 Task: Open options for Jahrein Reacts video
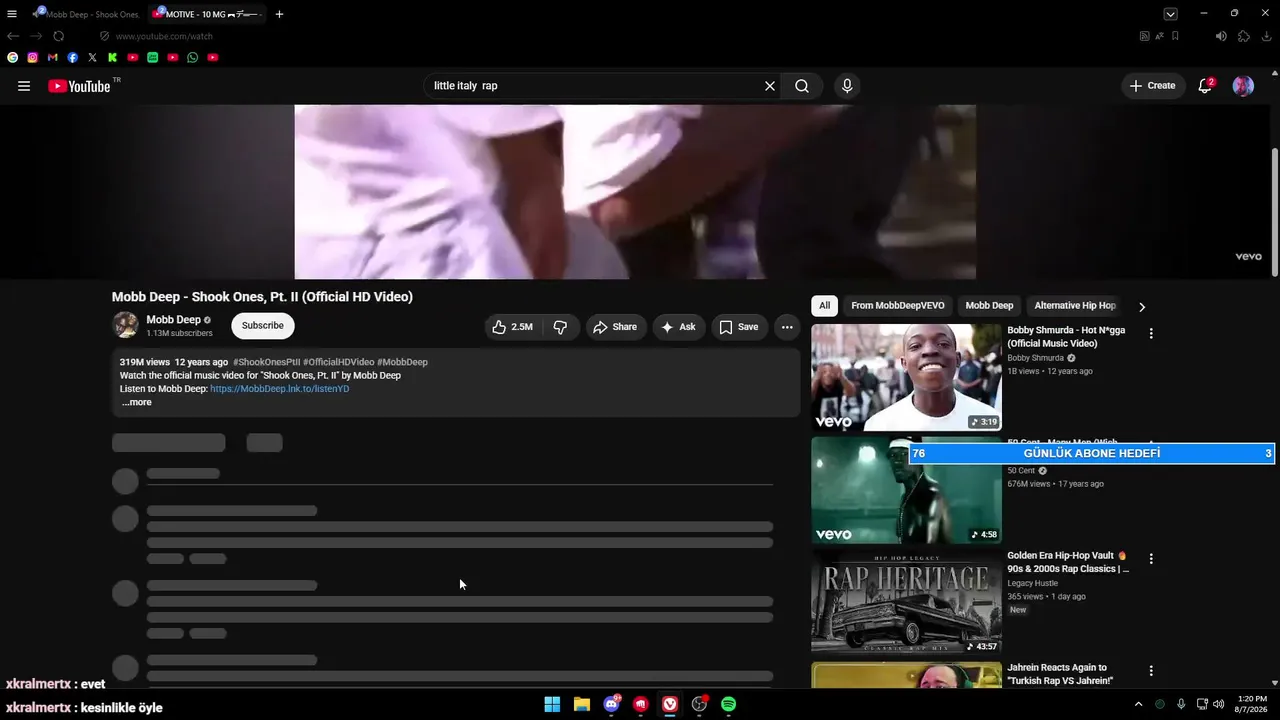click(x=1151, y=671)
